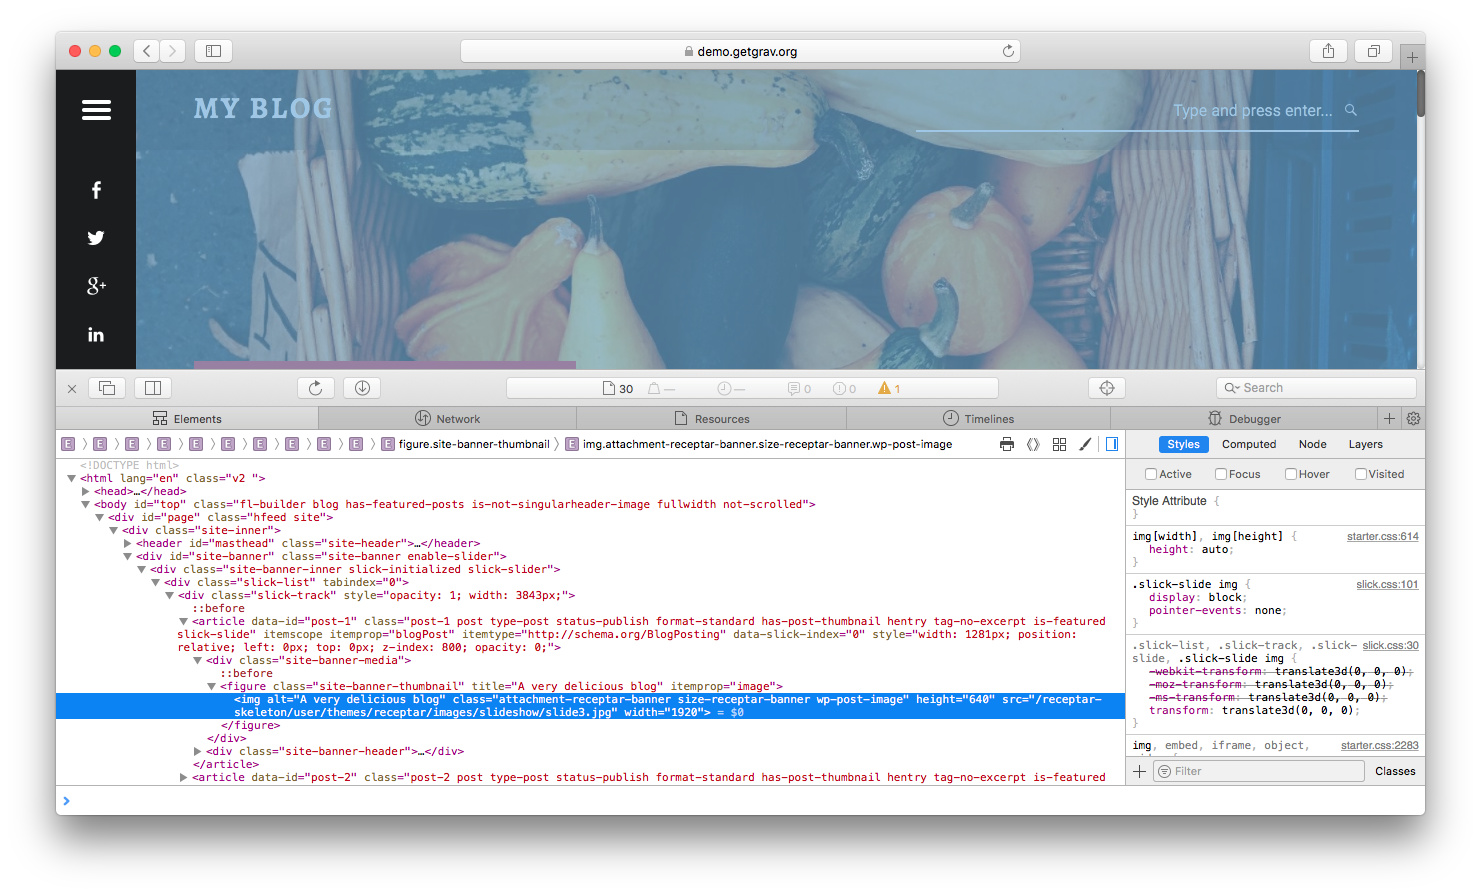
Task: Start element selection with the crosshair icon
Action: click(x=1107, y=388)
